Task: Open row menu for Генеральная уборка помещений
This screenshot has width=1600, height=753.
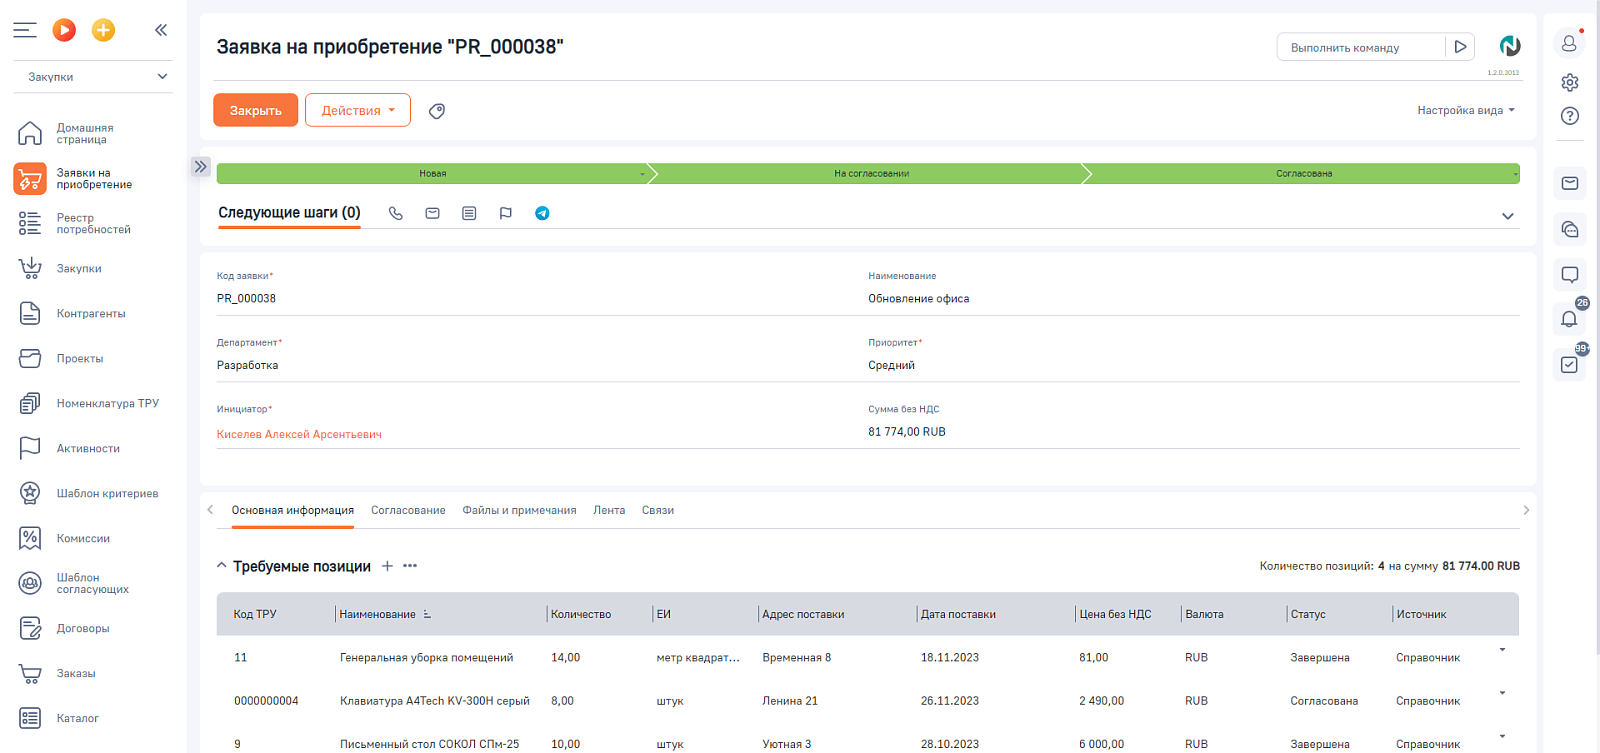Action: 1502,650
